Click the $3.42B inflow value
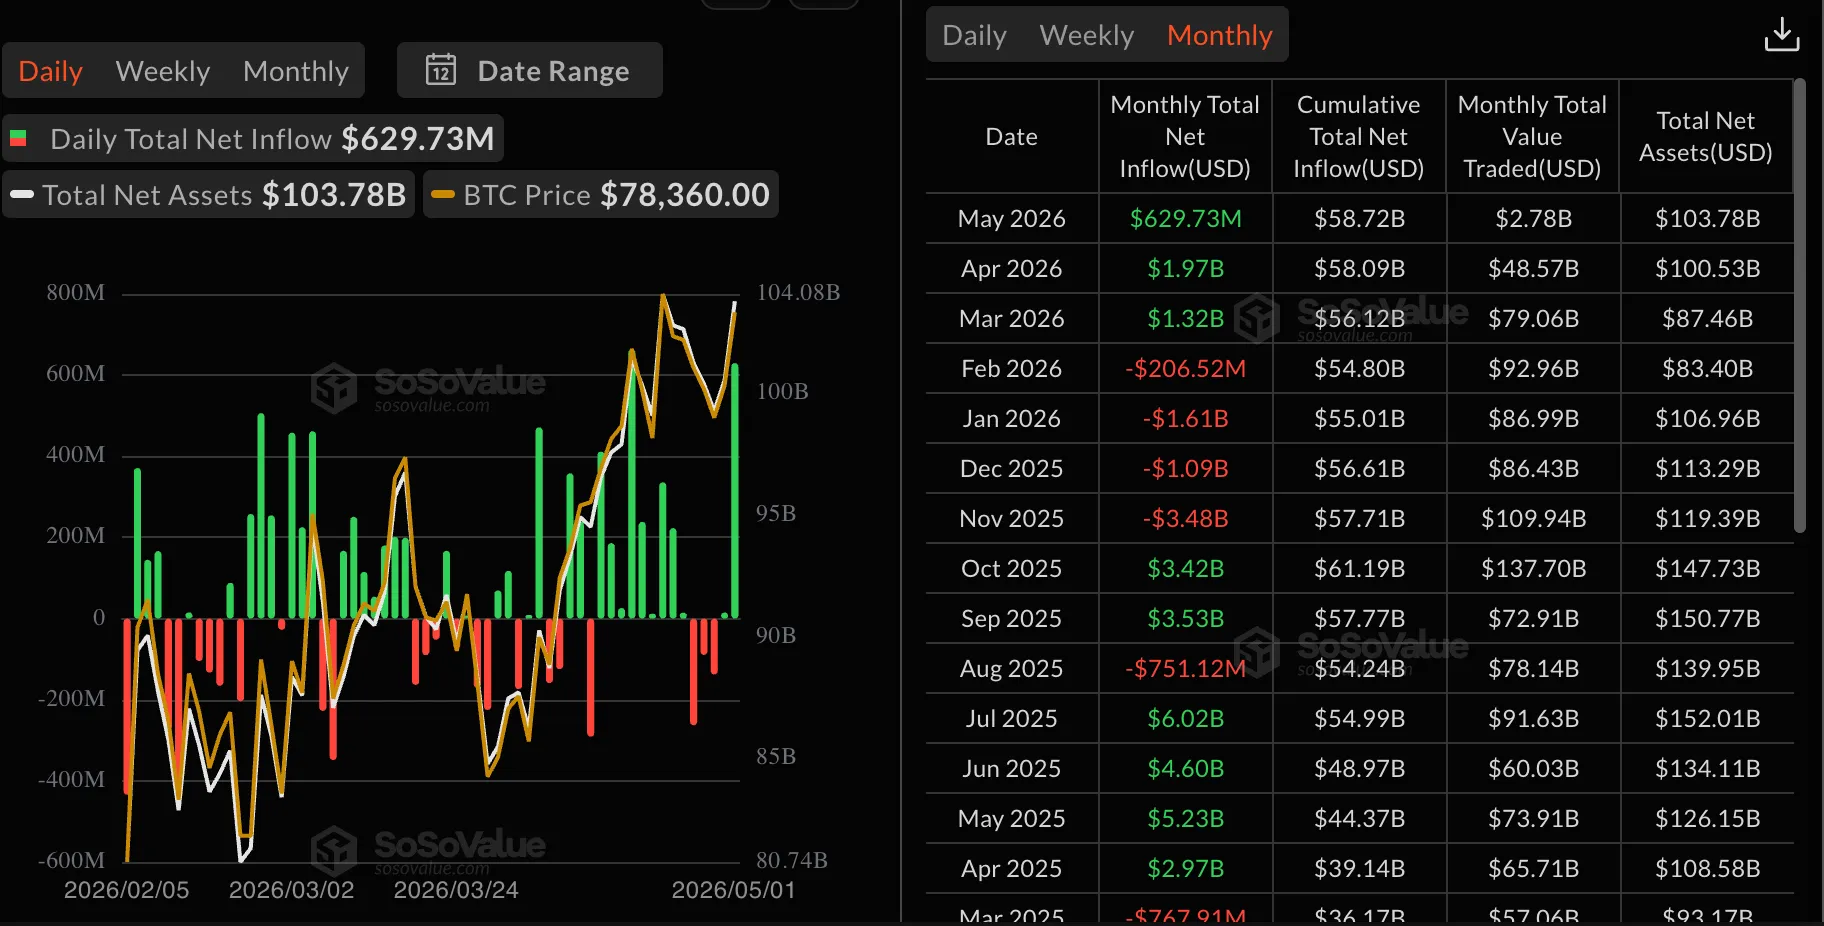Screen dimensions: 1824x926 tap(1185, 568)
